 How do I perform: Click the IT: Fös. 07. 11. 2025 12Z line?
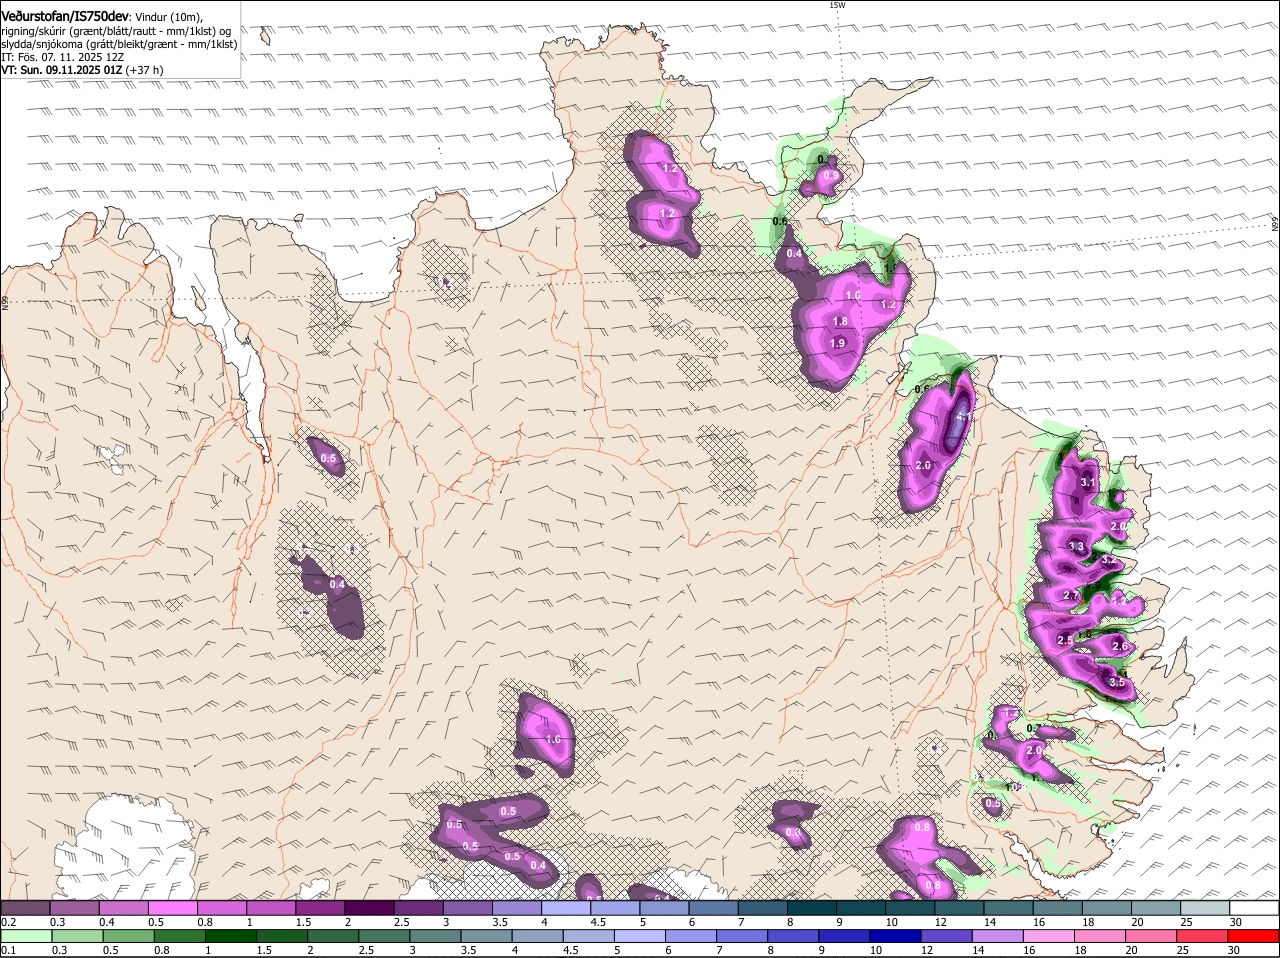point(62,57)
